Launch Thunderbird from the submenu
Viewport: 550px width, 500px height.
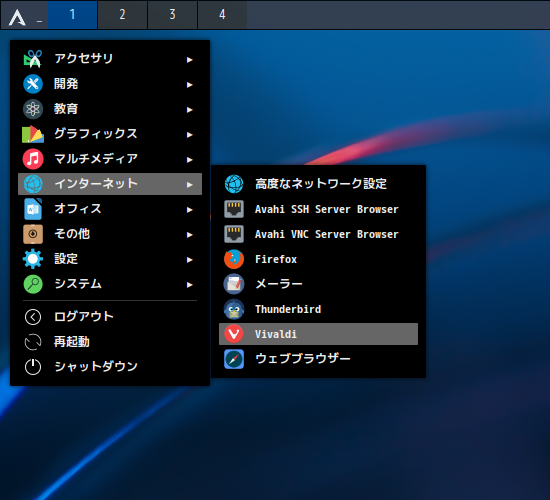(x=318, y=309)
